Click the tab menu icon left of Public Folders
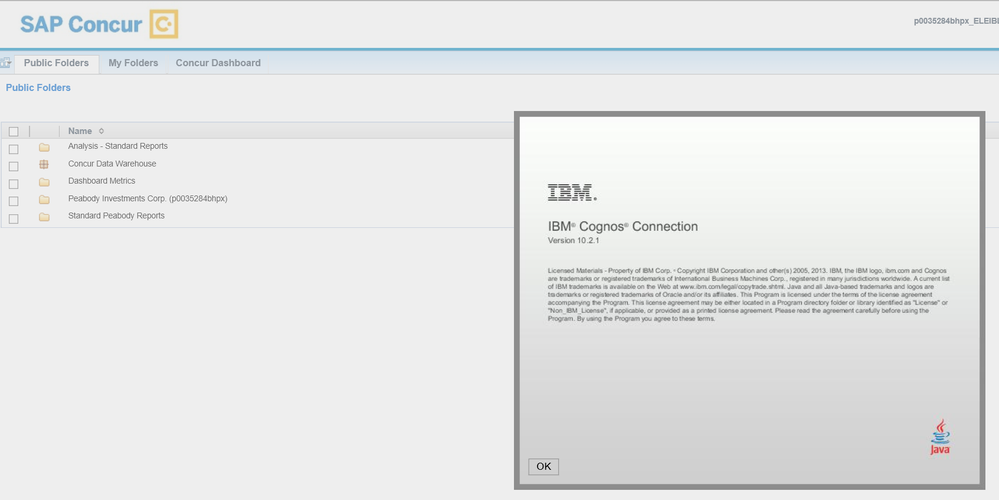This screenshot has width=999, height=500. [6, 62]
